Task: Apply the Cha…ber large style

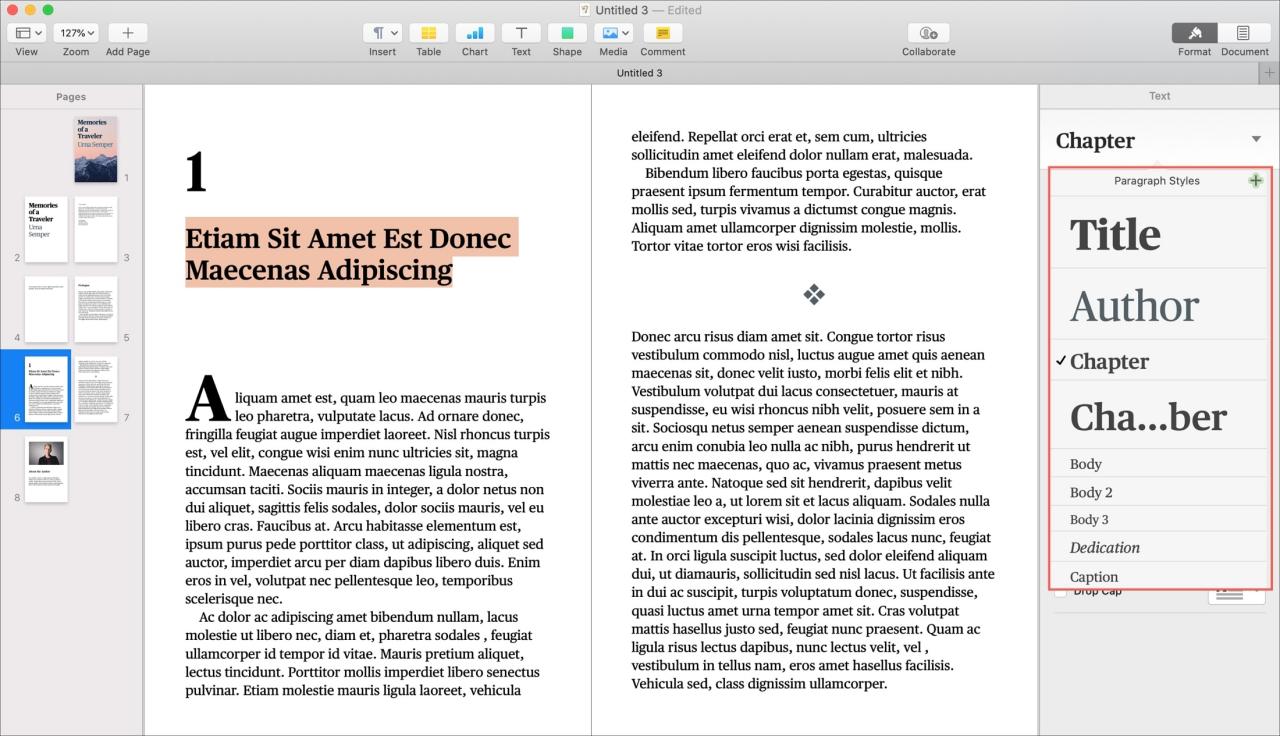Action: point(1158,416)
